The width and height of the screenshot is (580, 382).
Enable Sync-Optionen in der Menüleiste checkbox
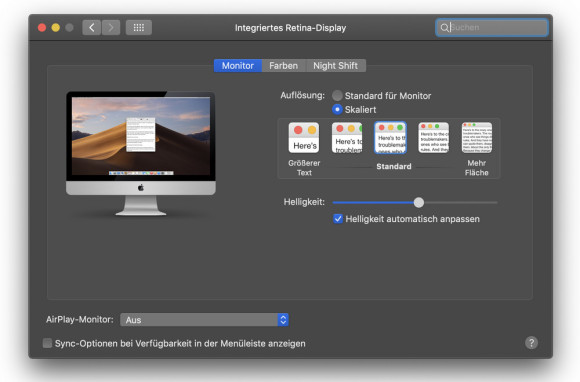click(x=47, y=343)
